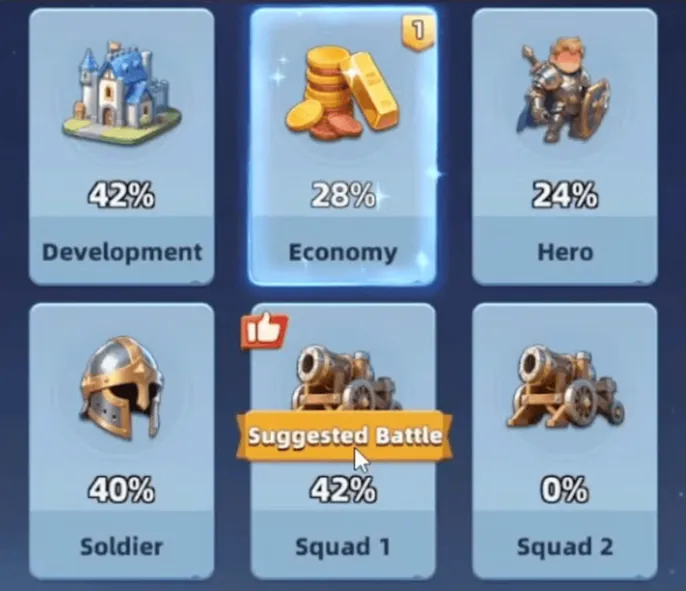Click the gold coins Economy icon
Image resolution: width=686 pixels, height=591 pixels.
click(342, 94)
